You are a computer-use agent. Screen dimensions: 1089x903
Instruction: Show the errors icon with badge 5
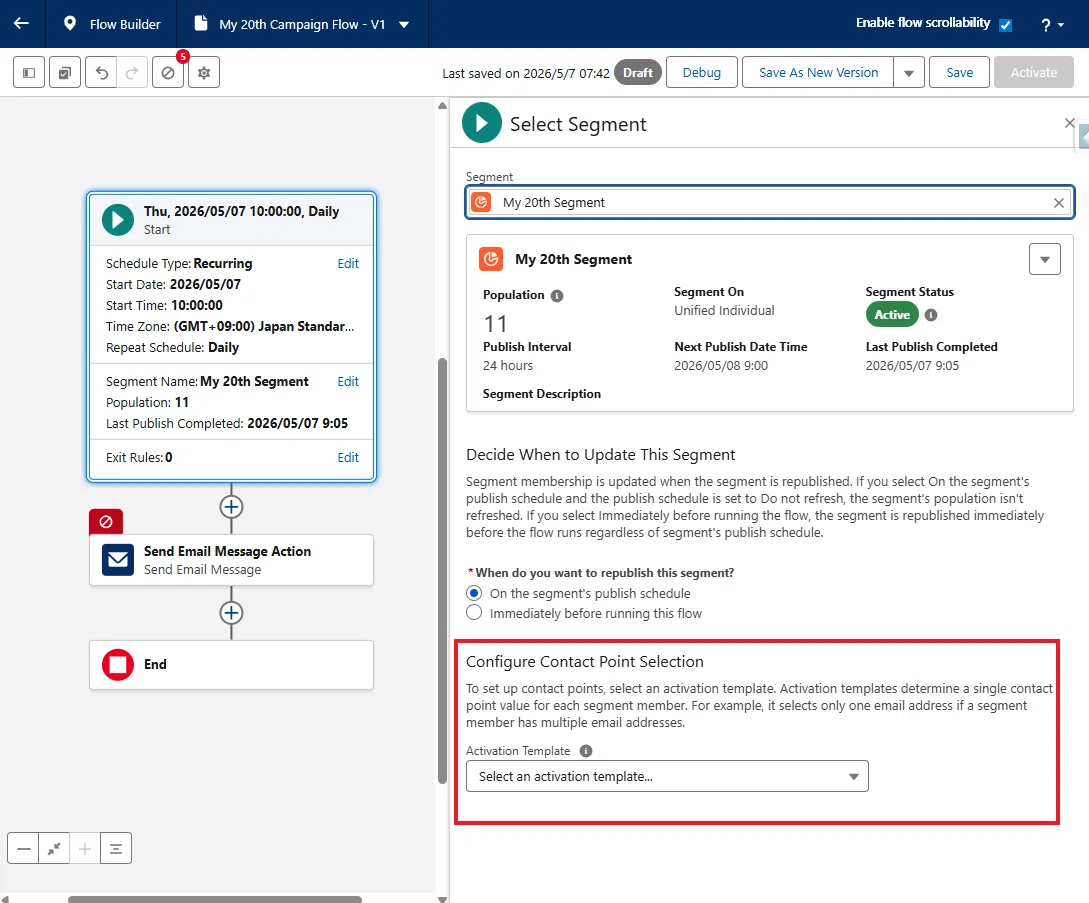point(168,72)
